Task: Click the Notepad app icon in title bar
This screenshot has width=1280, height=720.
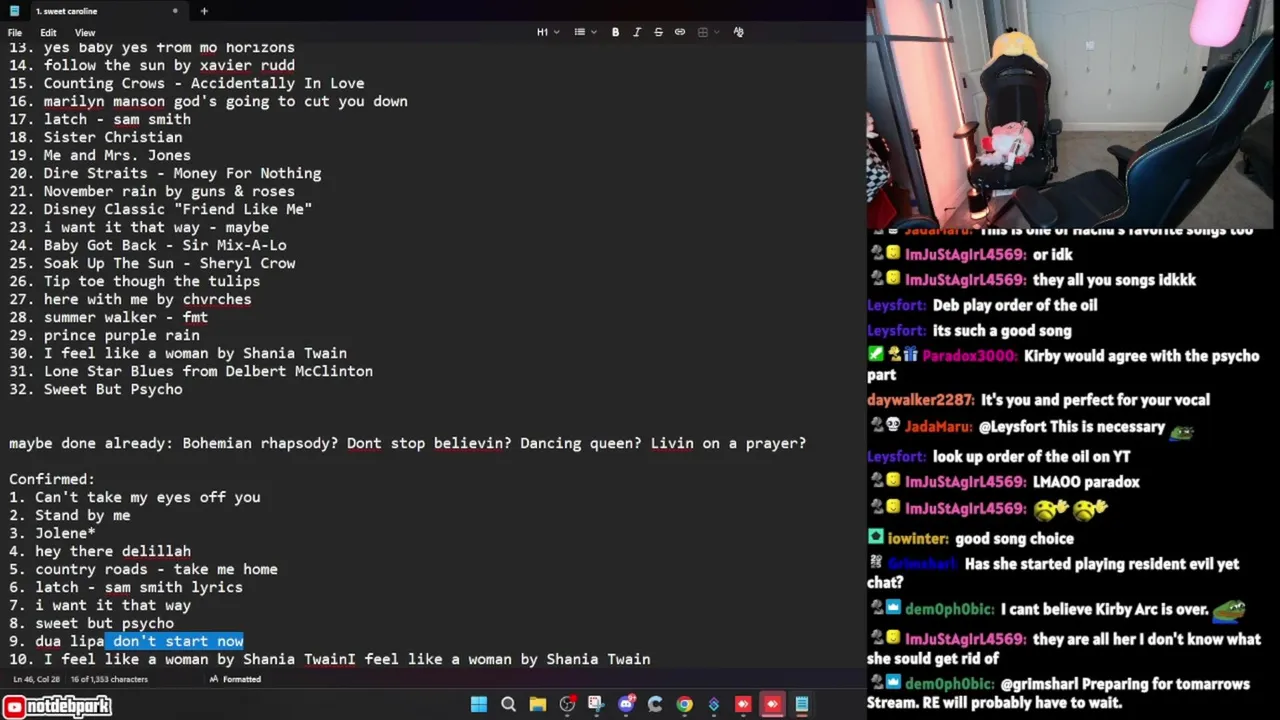Action: click(x=14, y=11)
